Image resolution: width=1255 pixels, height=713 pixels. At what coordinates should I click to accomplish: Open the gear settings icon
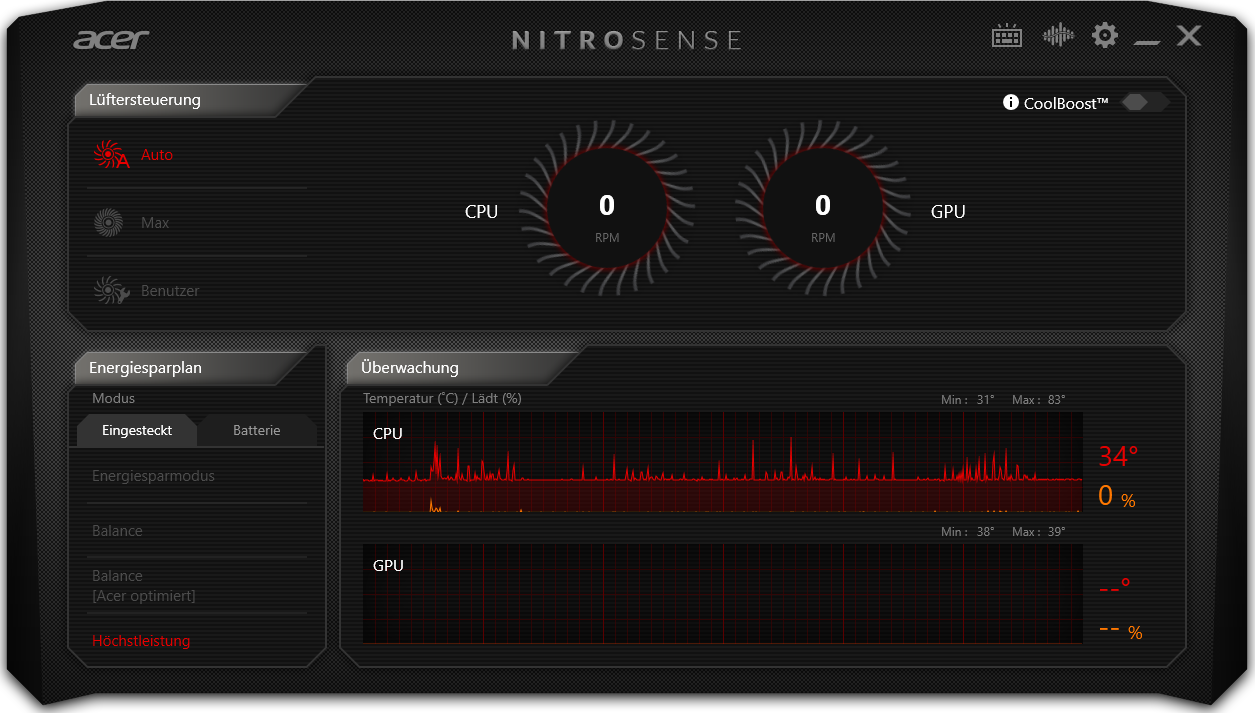point(1105,36)
